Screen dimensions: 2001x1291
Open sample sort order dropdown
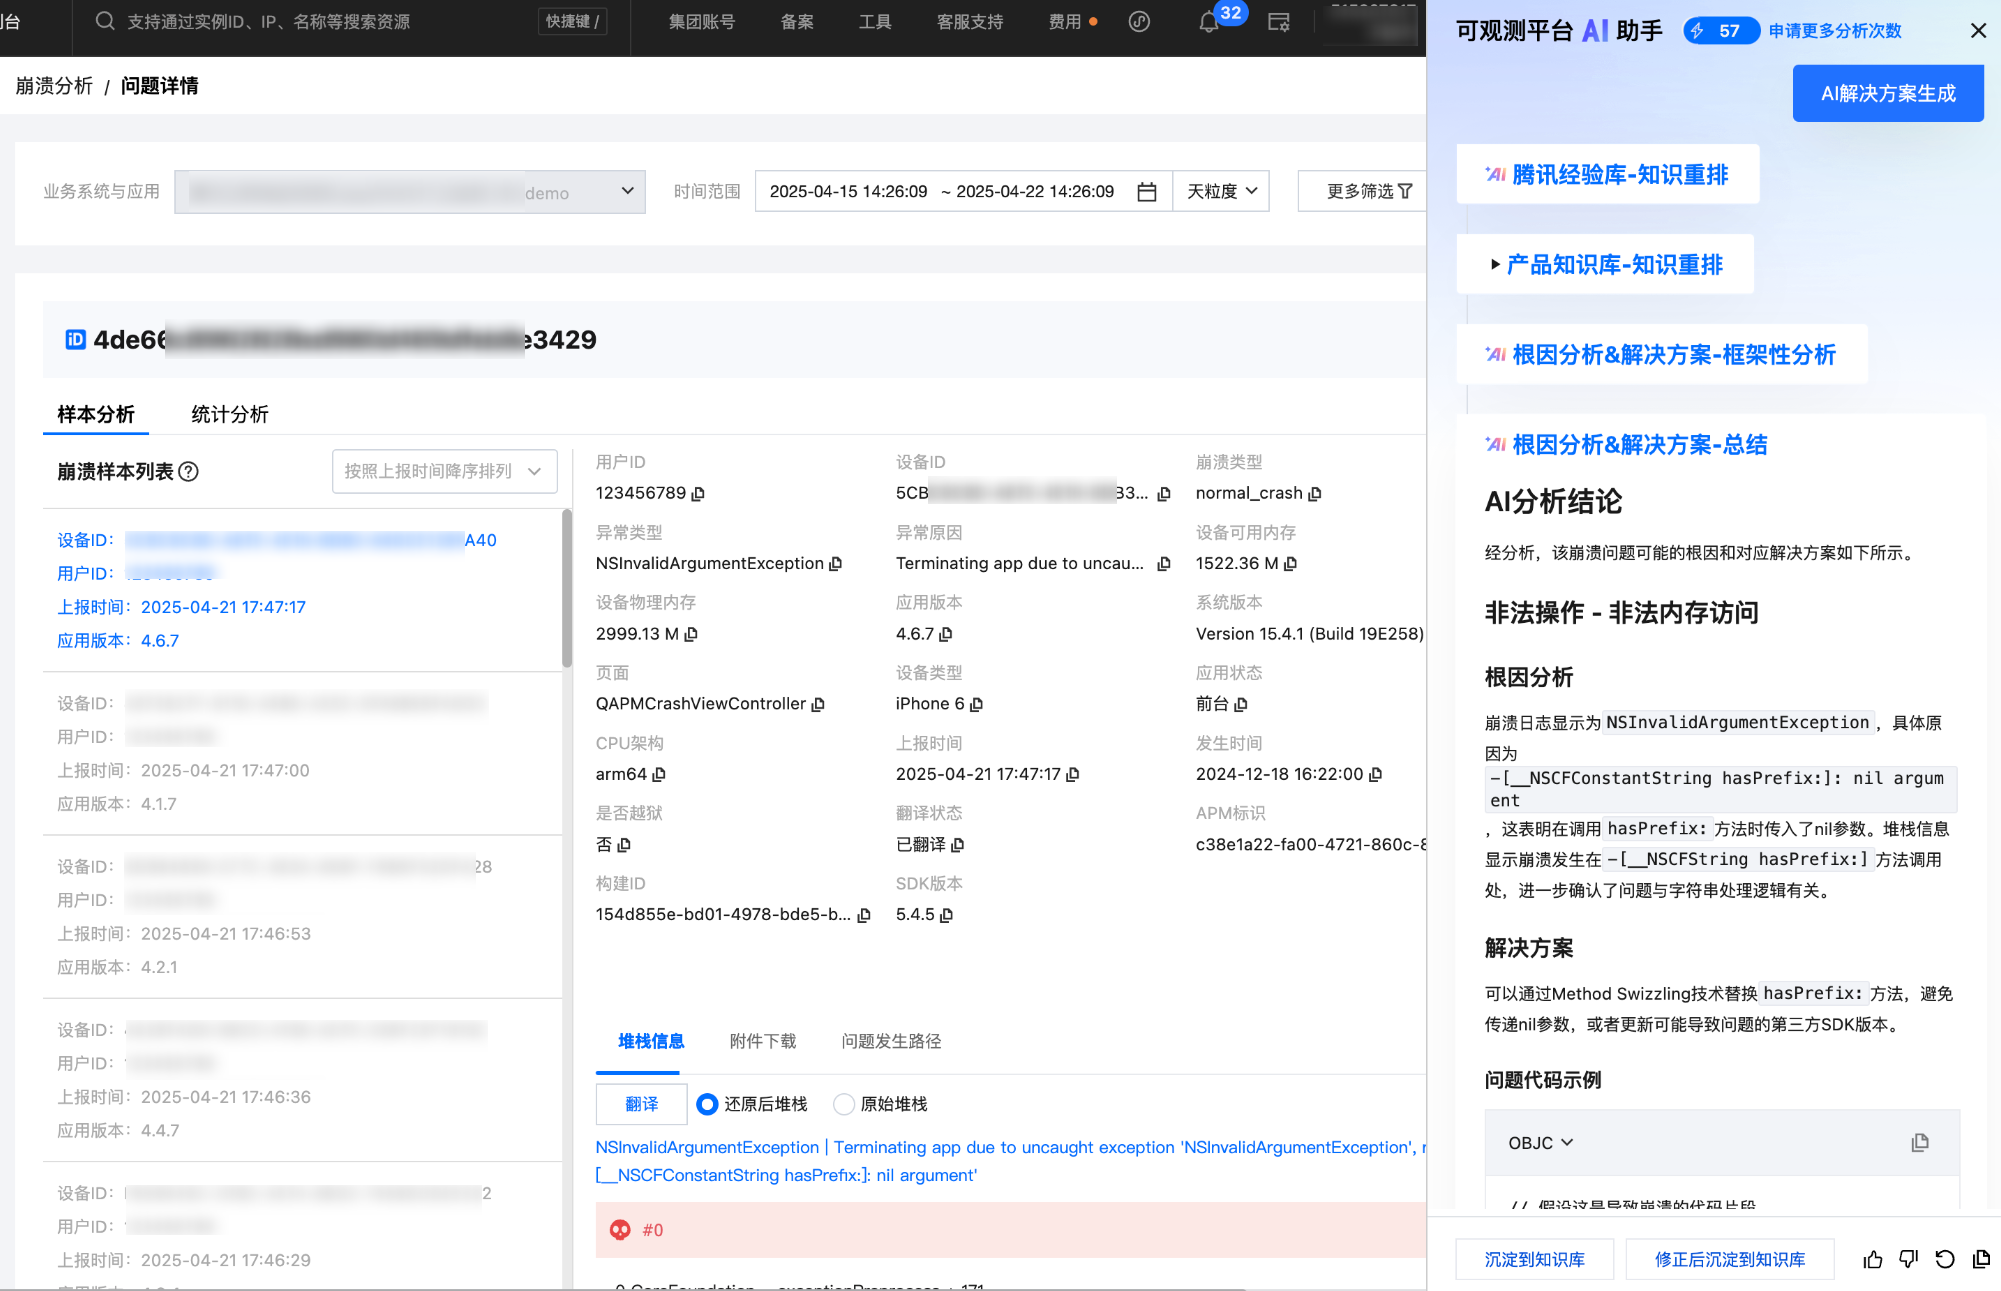click(x=444, y=472)
